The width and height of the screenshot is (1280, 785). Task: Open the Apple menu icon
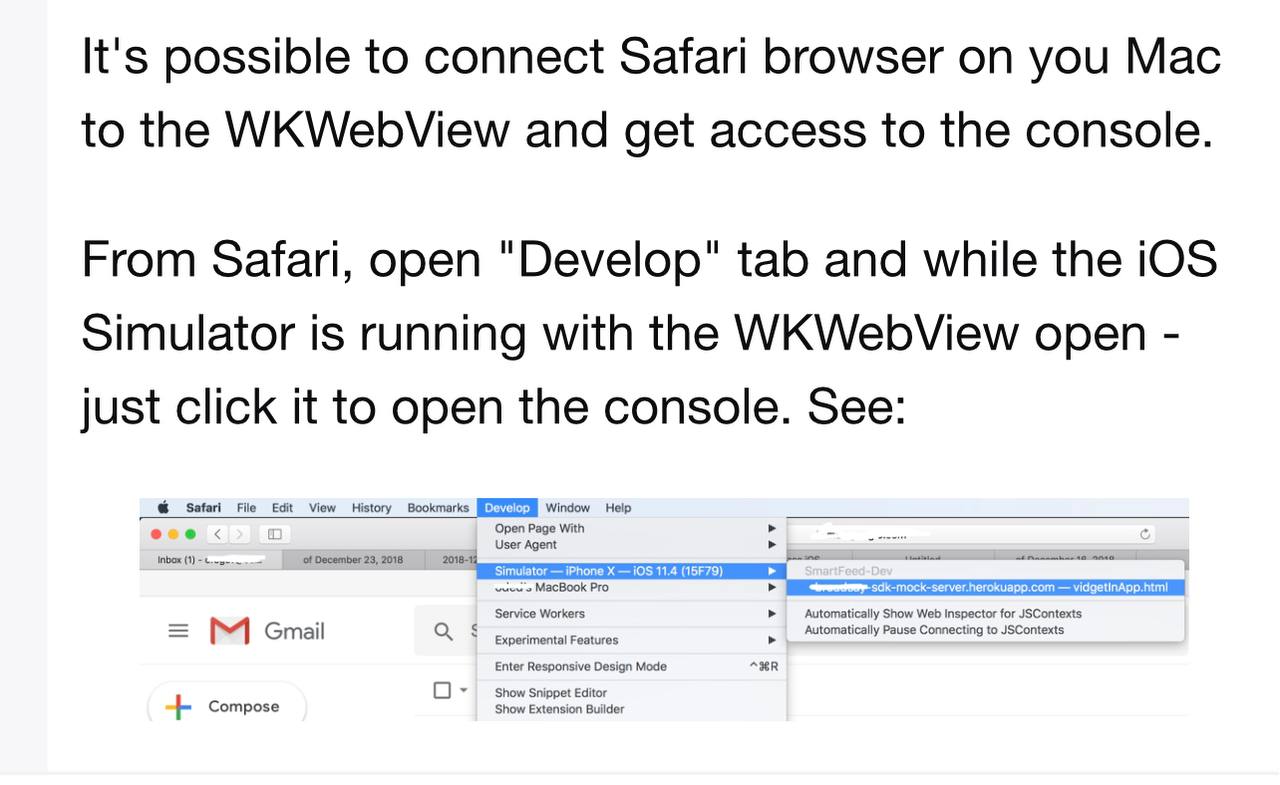pos(164,507)
